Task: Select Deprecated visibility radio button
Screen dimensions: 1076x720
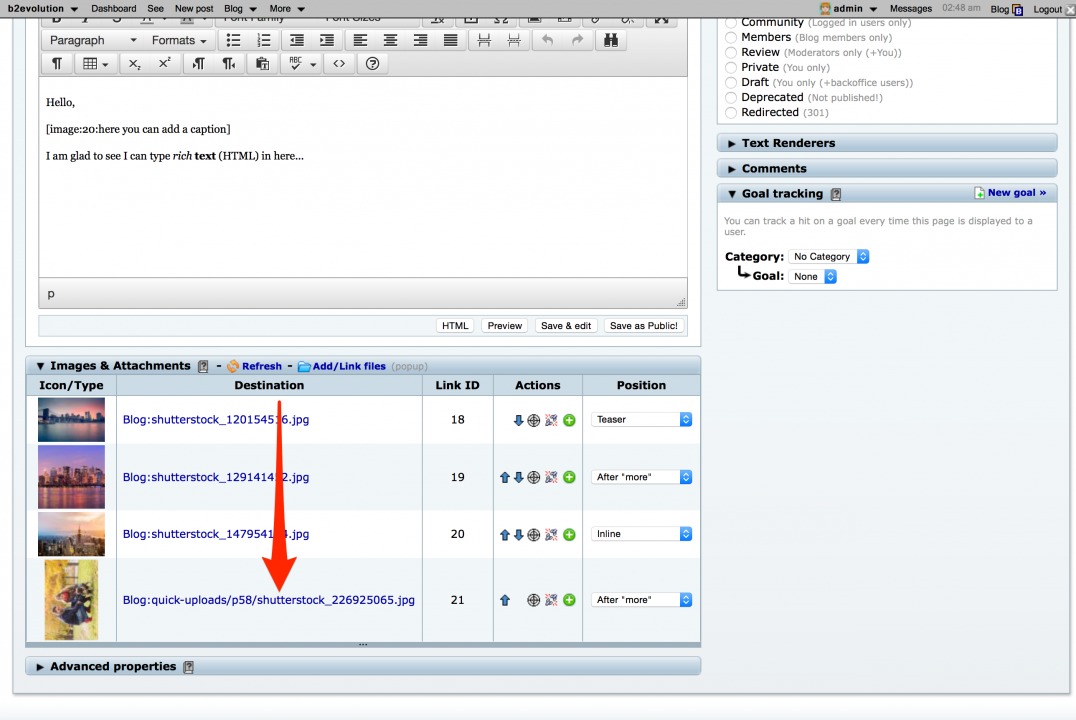Action: click(731, 98)
